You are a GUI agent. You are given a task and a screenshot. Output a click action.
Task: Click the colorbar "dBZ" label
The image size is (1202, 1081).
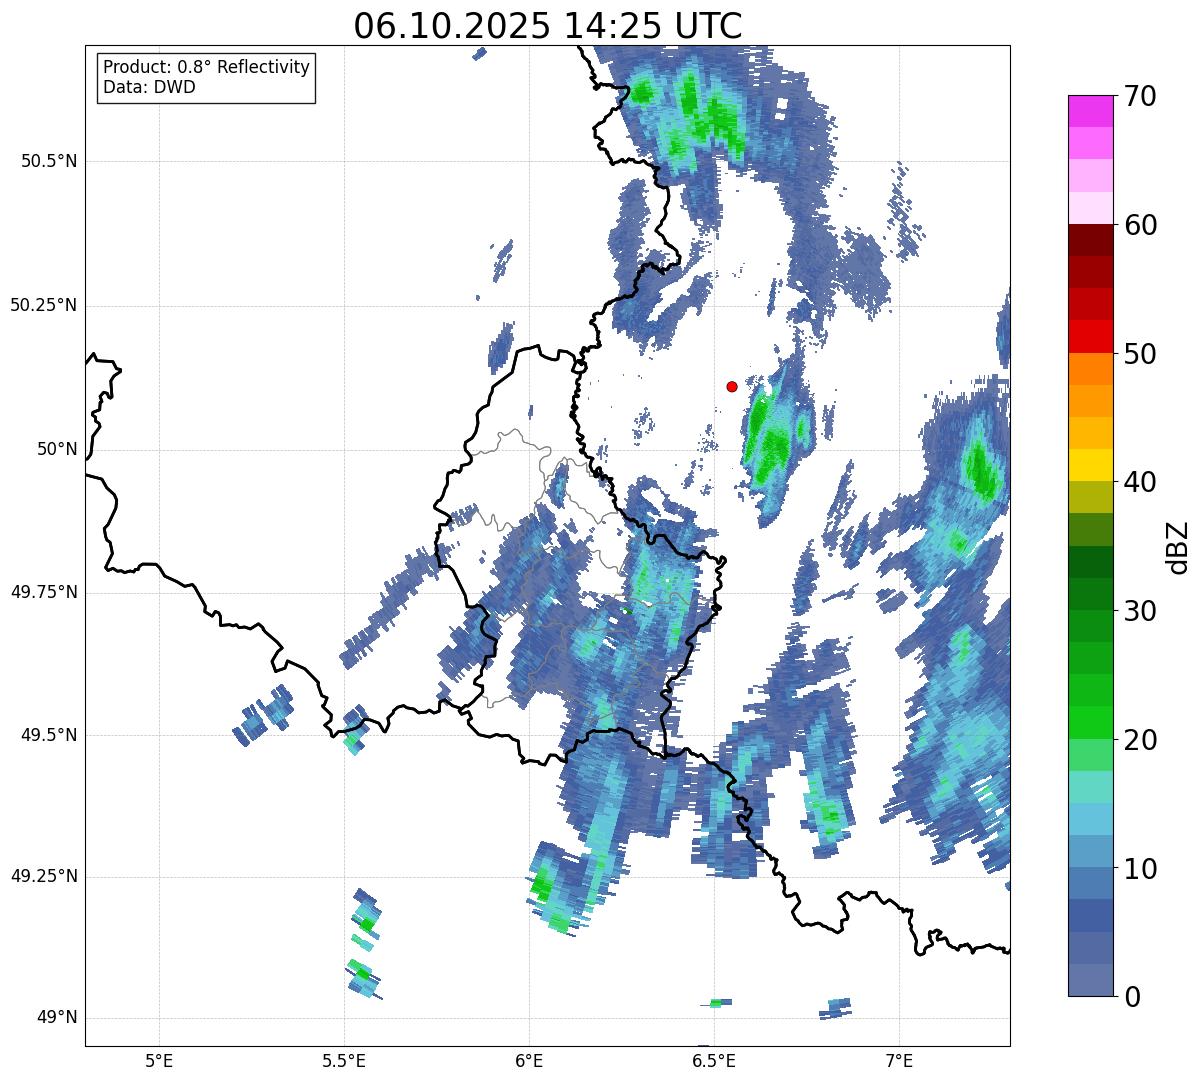coord(1177,546)
